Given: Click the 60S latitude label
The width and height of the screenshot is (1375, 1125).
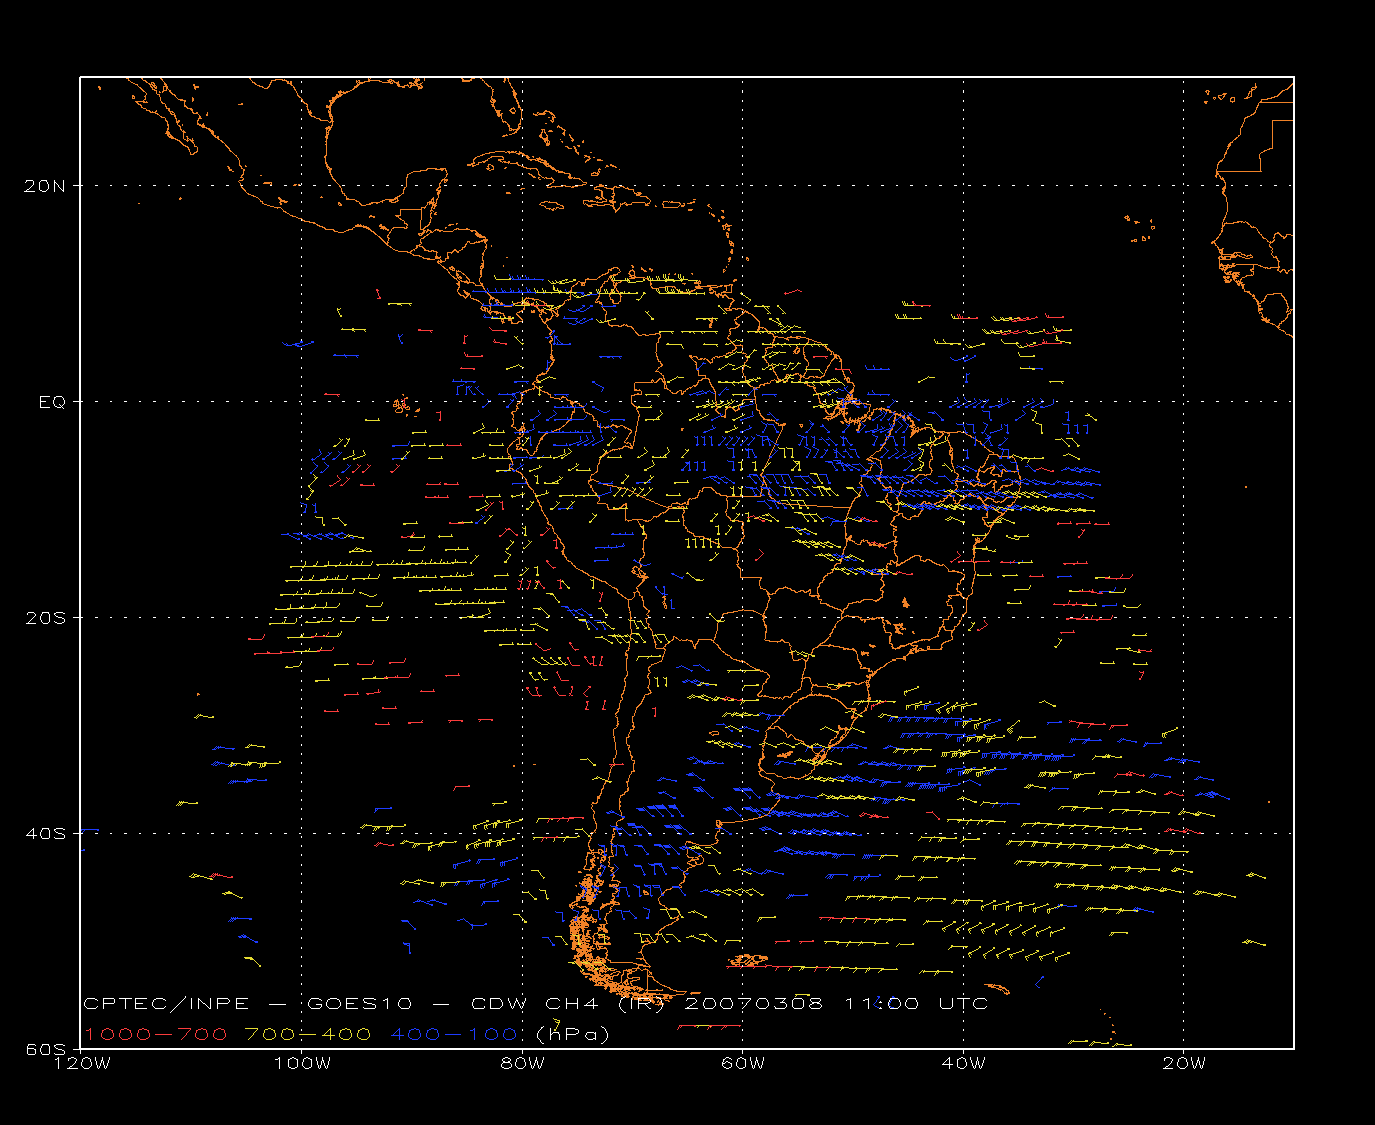Looking at the screenshot, I should coord(47,1049).
